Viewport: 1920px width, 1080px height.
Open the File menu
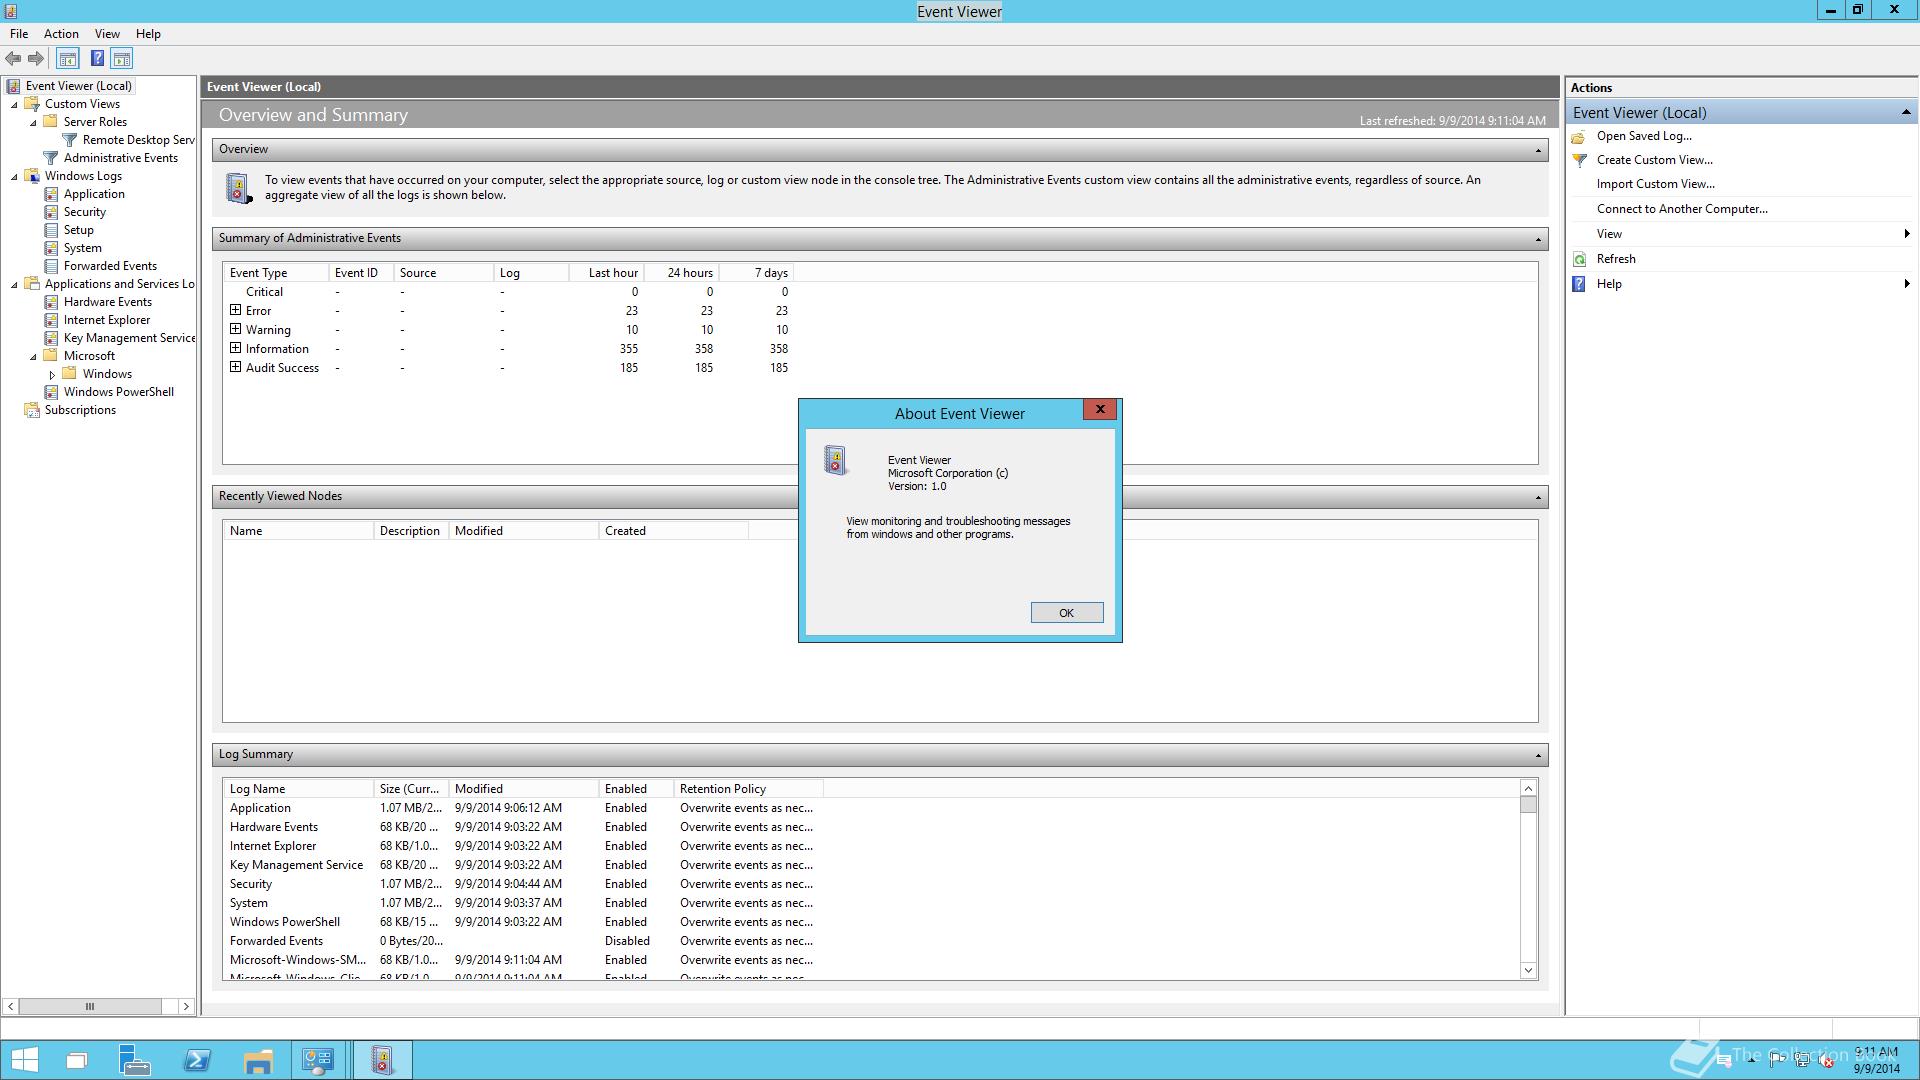[x=19, y=34]
